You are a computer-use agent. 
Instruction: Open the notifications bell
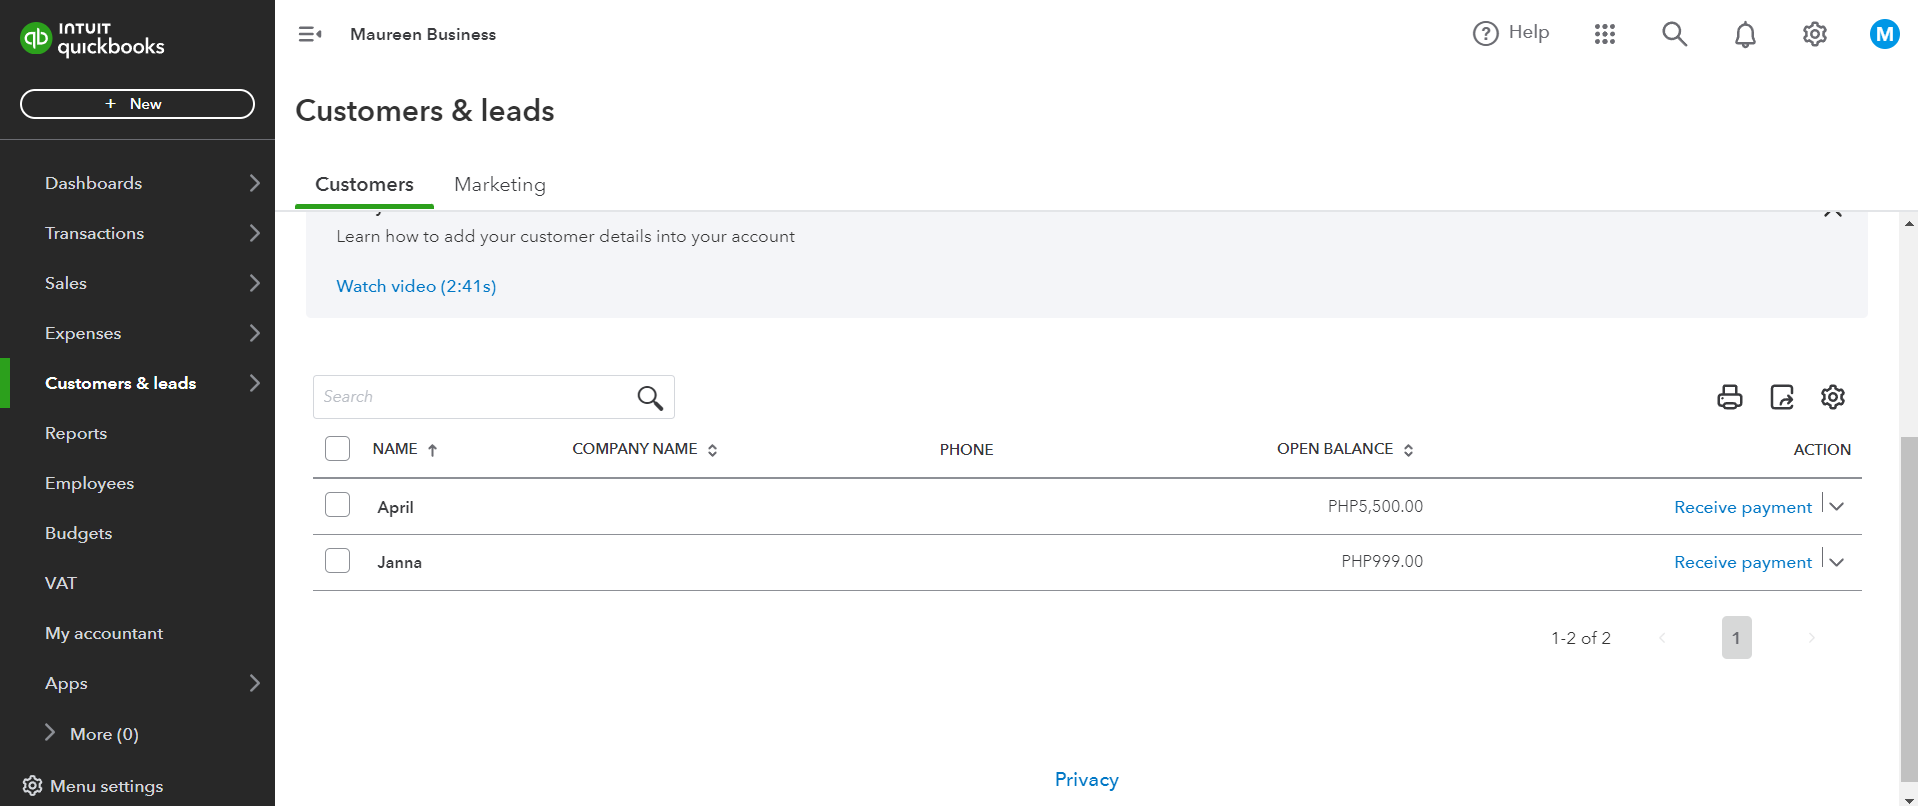1744,35
